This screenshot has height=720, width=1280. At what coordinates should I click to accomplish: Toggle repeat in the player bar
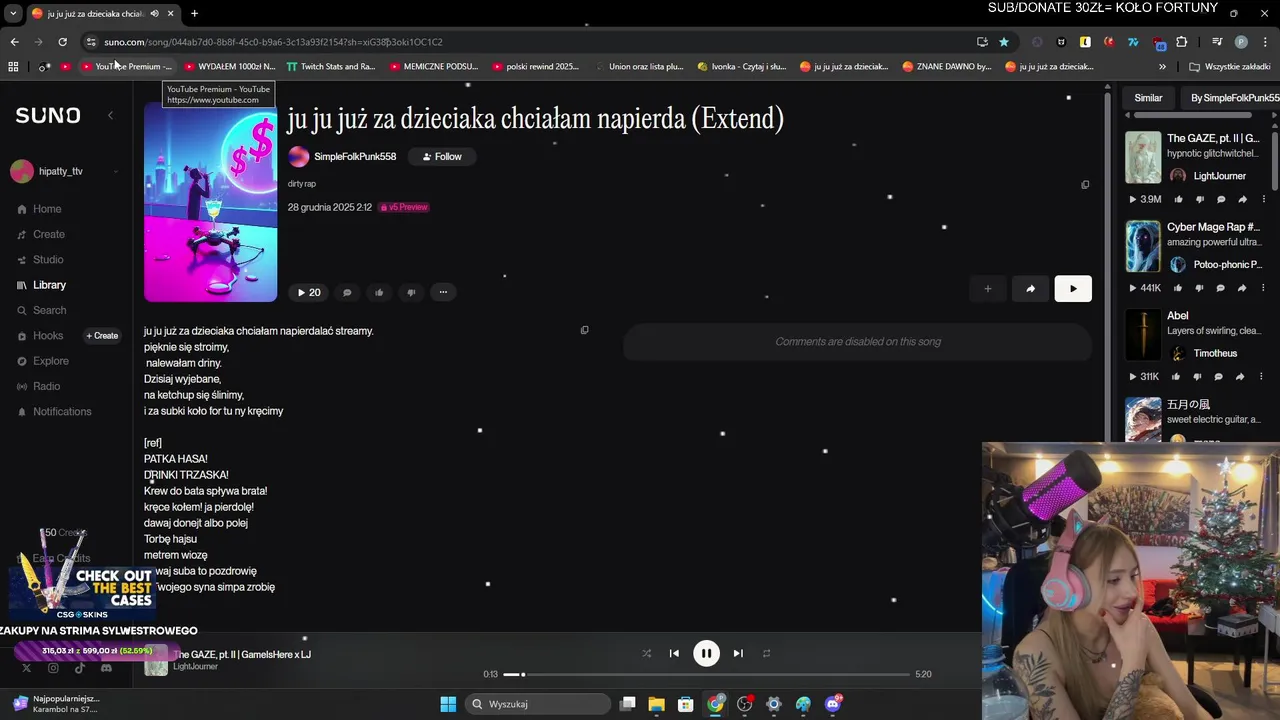(766, 653)
